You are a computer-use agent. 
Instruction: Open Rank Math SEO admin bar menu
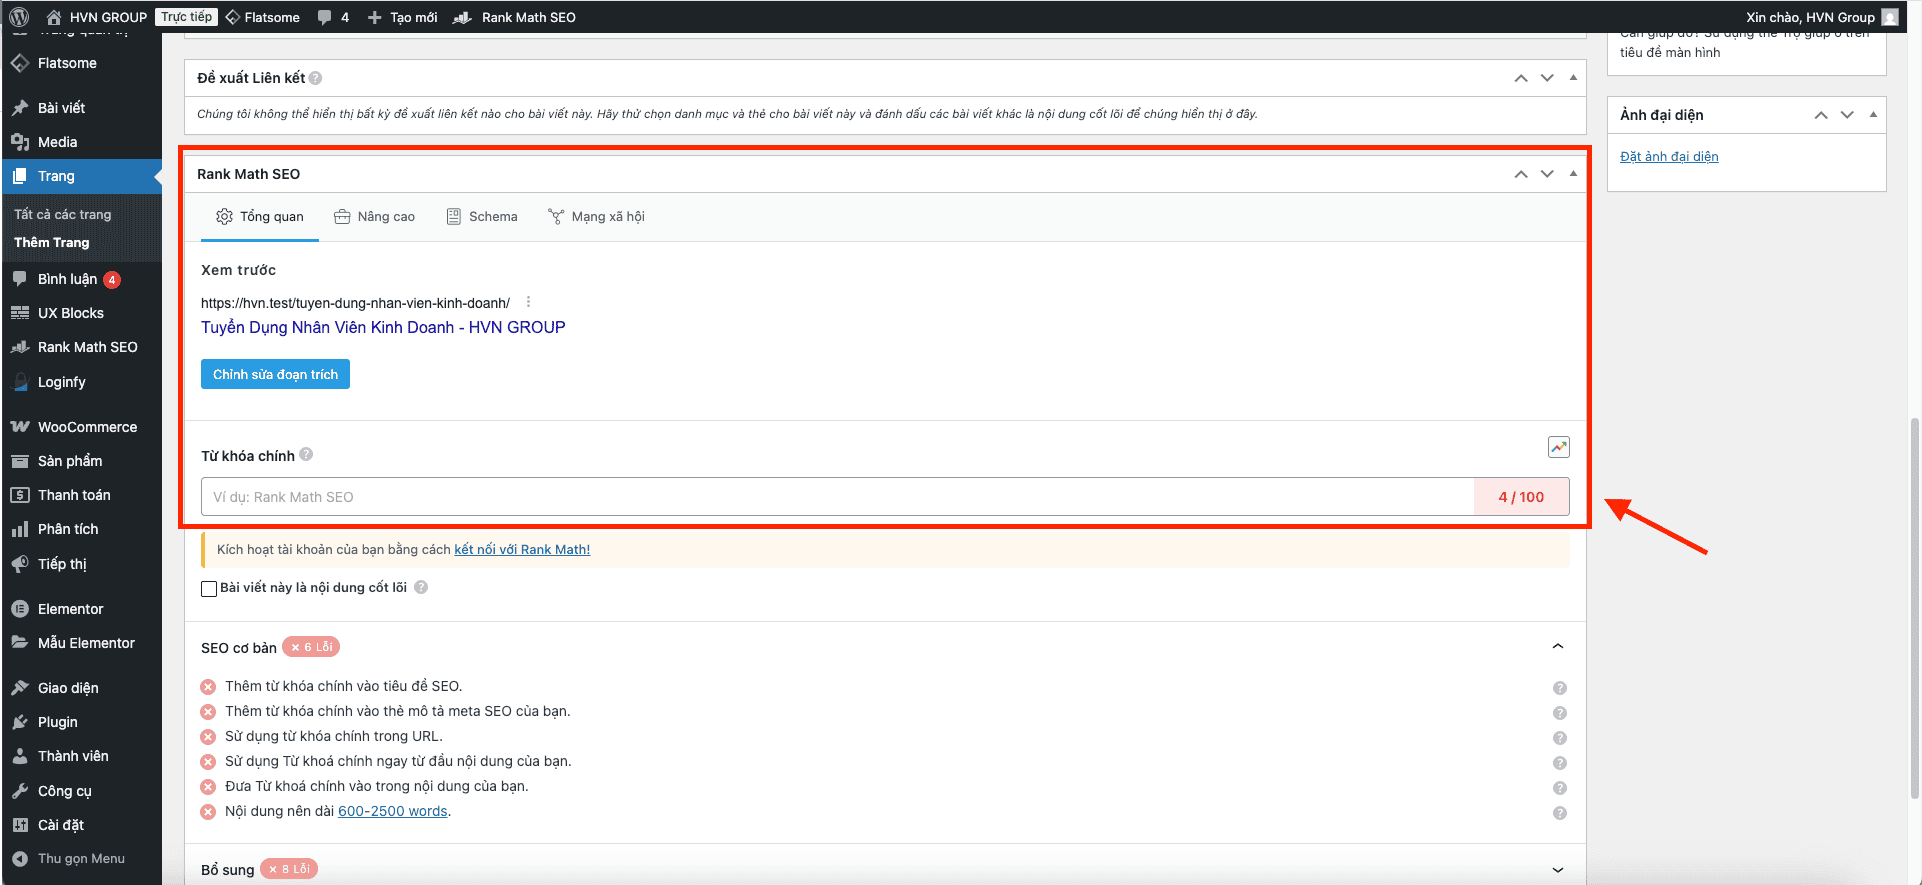[515, 17]
